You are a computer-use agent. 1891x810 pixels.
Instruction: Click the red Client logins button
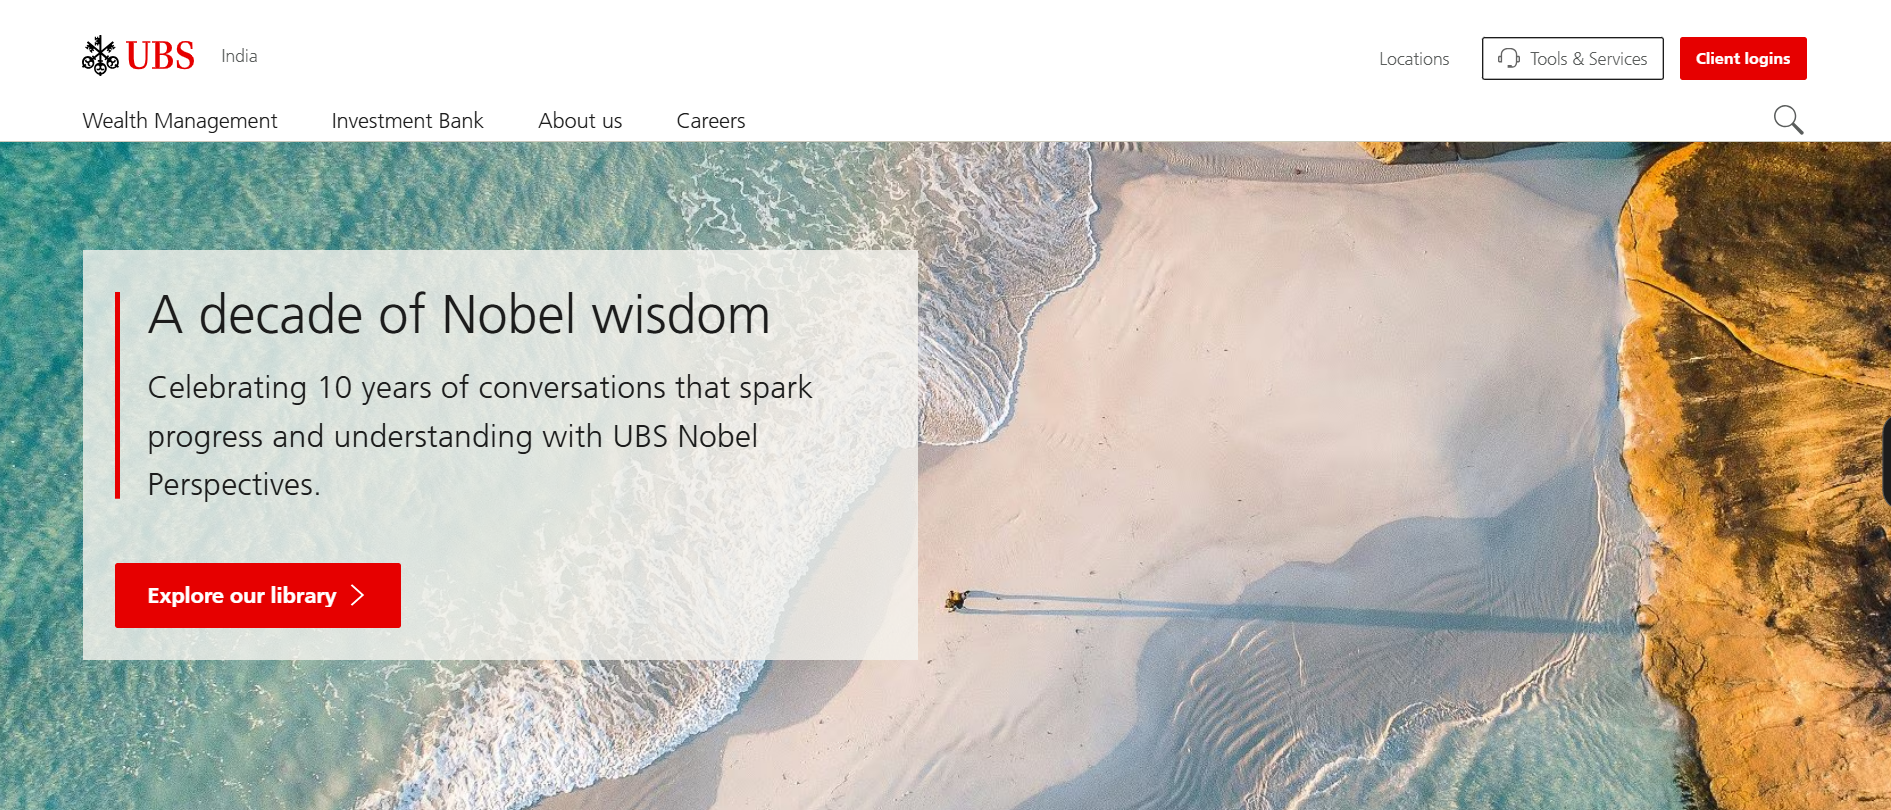(x=1743, y=58)
